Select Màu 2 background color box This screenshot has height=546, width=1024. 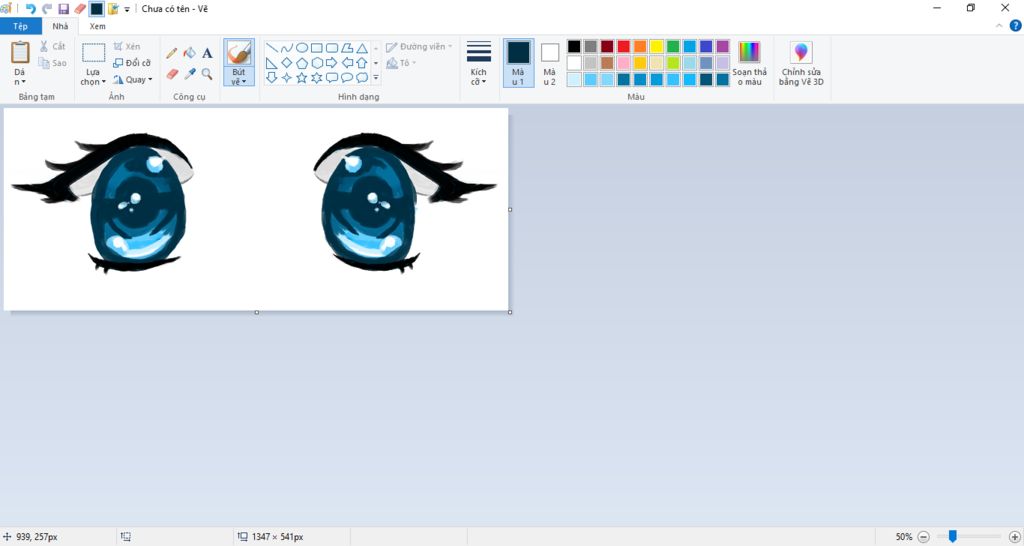pos(550,63)
